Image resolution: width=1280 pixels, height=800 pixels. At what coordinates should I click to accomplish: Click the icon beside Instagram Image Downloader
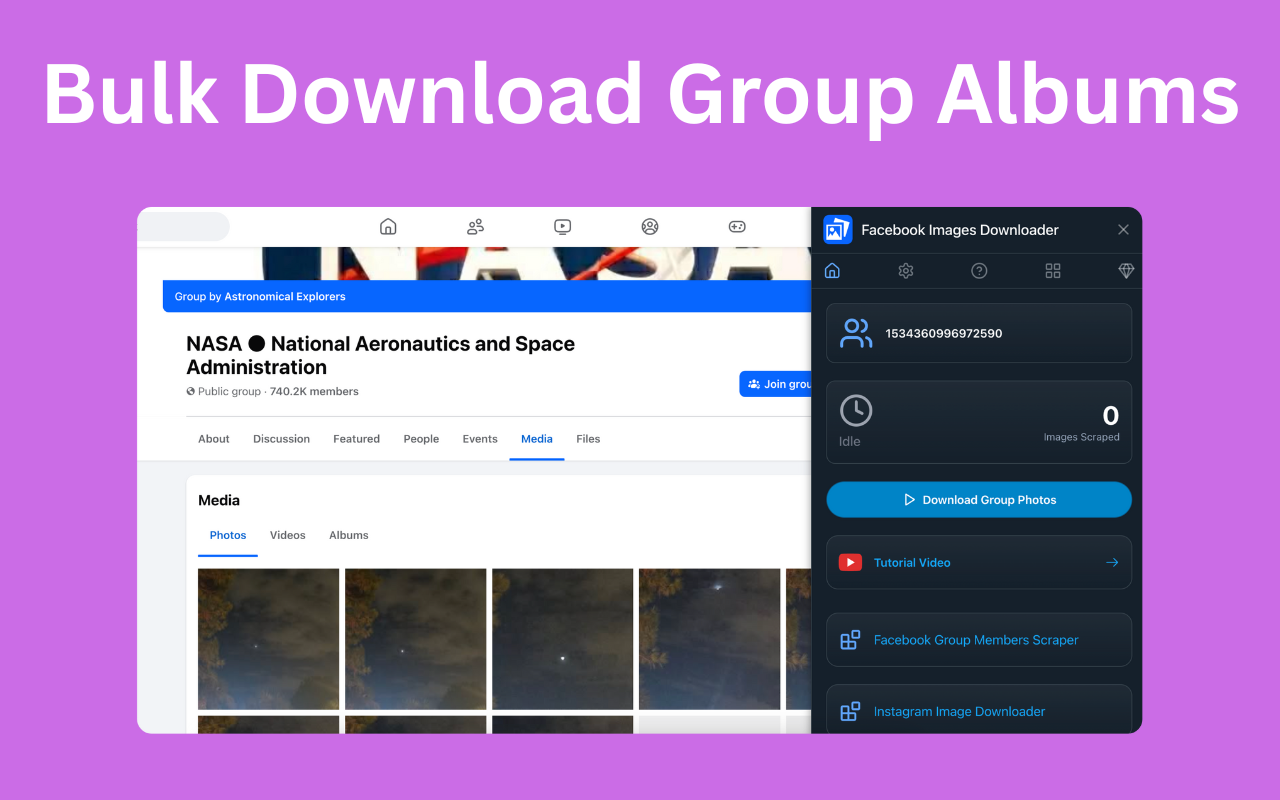click(x=850, y=712)
